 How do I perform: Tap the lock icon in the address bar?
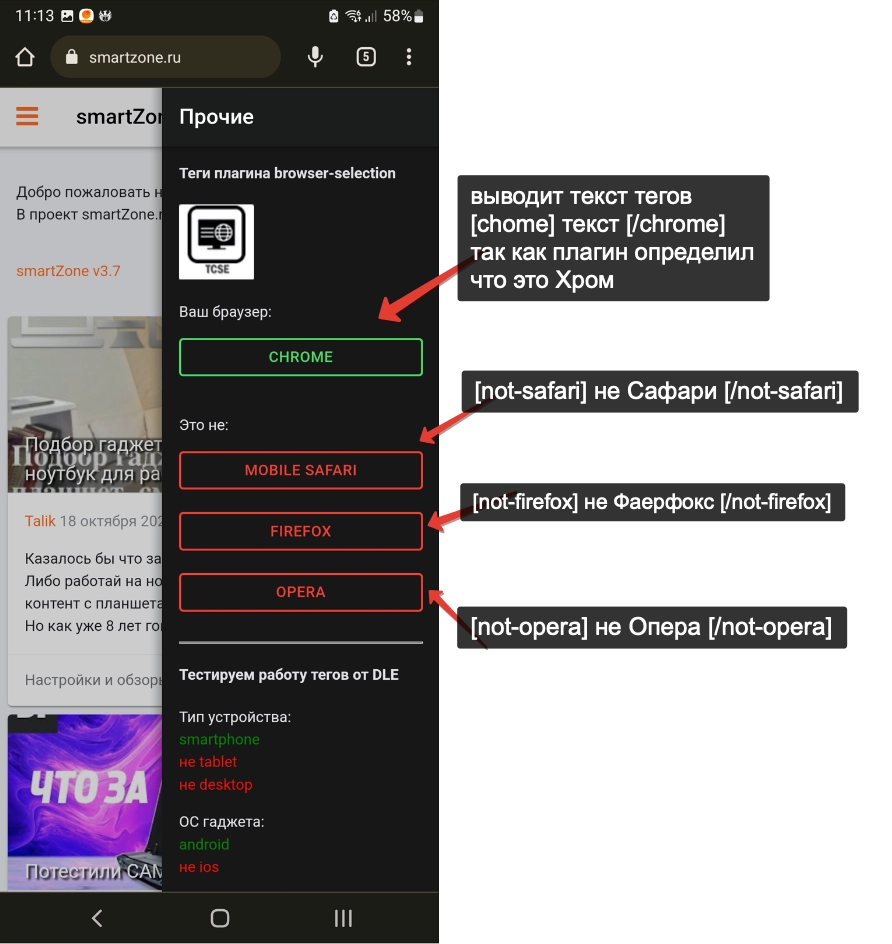click(71, 57)
